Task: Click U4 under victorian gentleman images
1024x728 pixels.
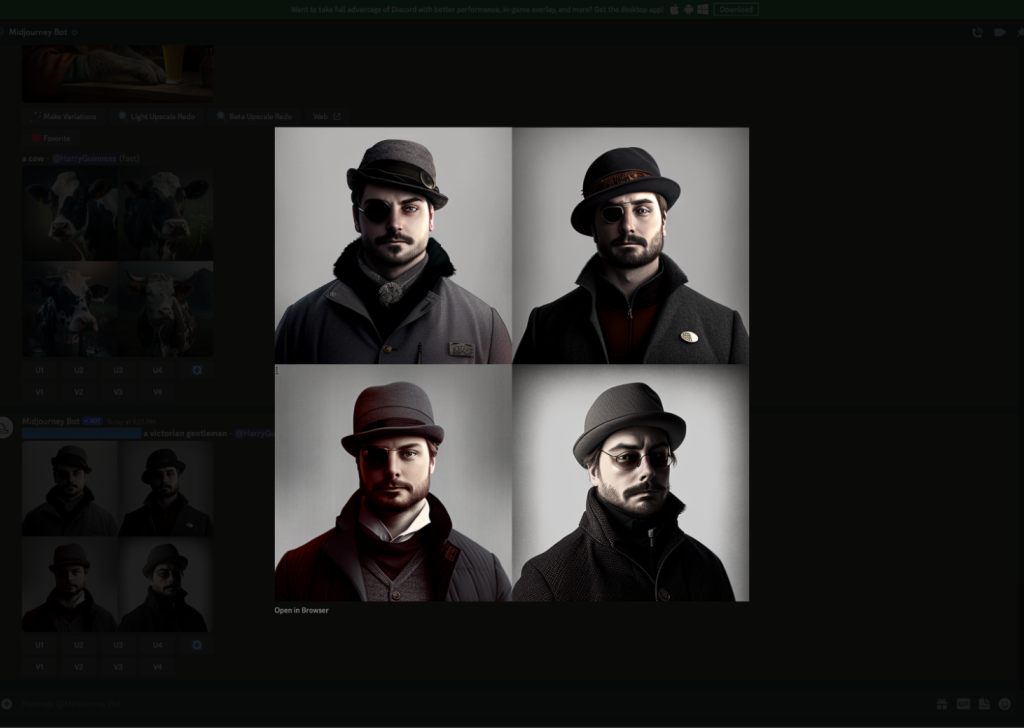Action: coord(157,645)
